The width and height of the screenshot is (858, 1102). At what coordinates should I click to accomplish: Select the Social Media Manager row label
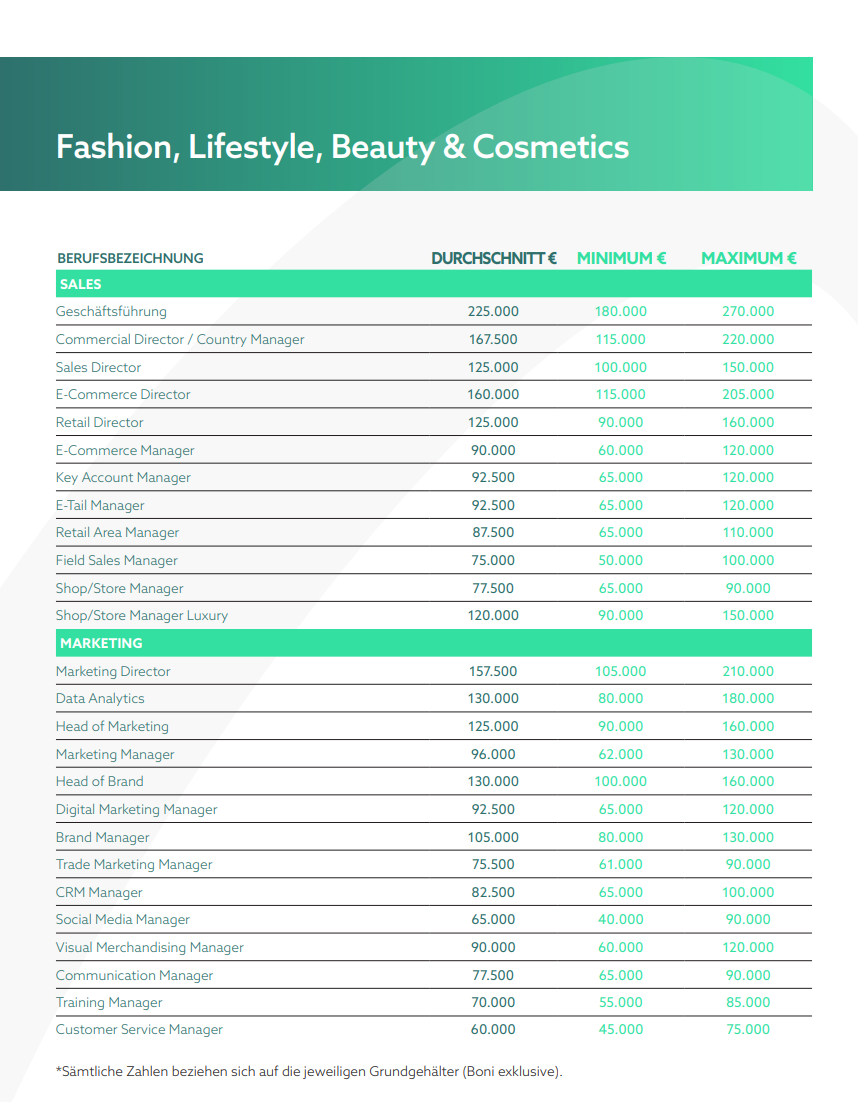(123, 919)
